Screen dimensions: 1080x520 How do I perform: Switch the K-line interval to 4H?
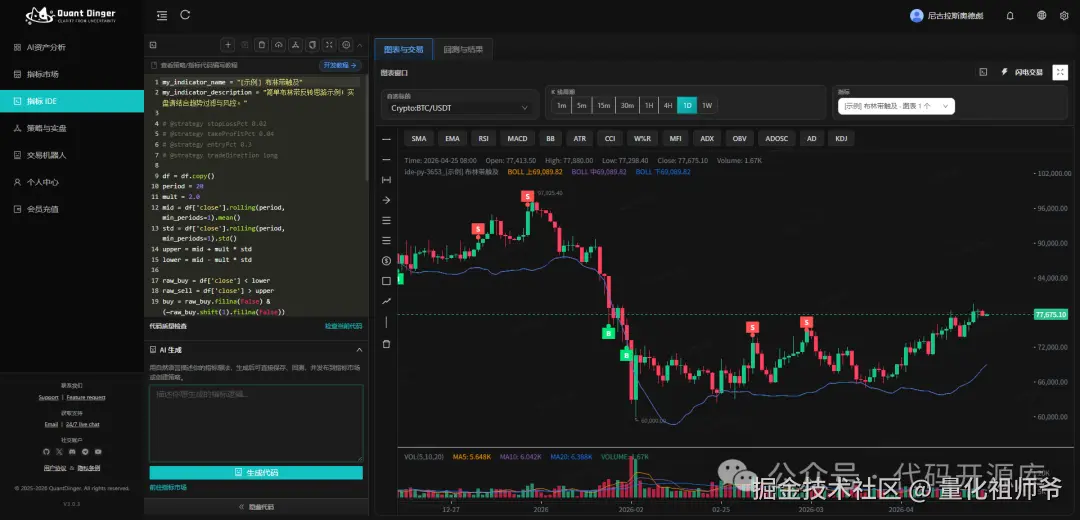[x=667, y=105]
